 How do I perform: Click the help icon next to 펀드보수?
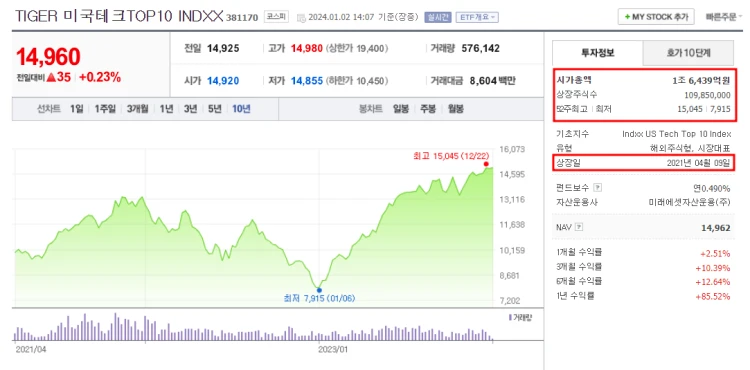pyautogui.click(x=597, y=187)
